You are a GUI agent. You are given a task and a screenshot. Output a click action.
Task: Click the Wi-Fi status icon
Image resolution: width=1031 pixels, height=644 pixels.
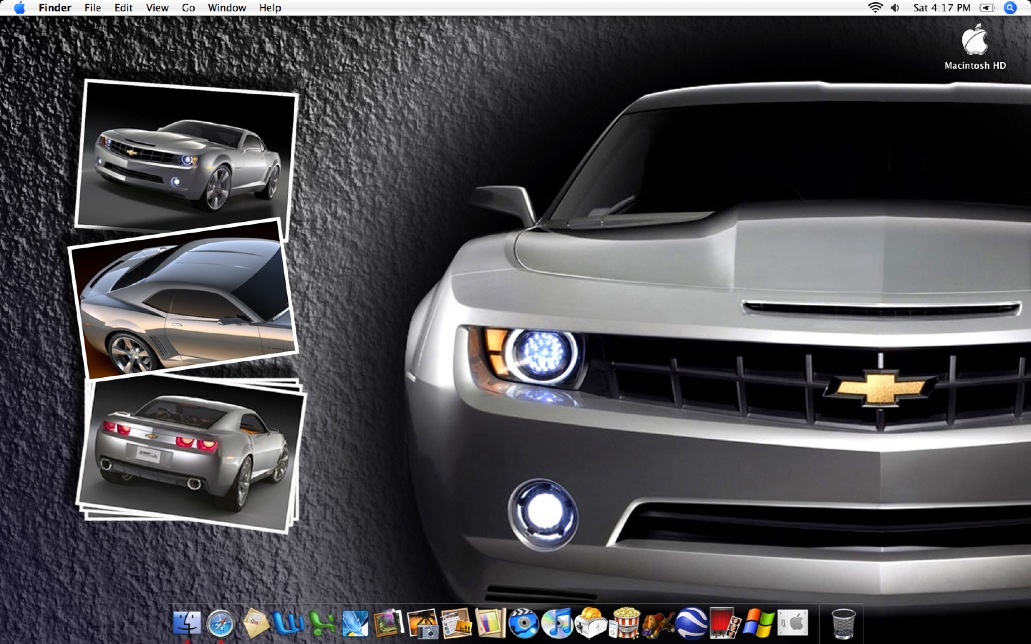click(x=875, y=8)
